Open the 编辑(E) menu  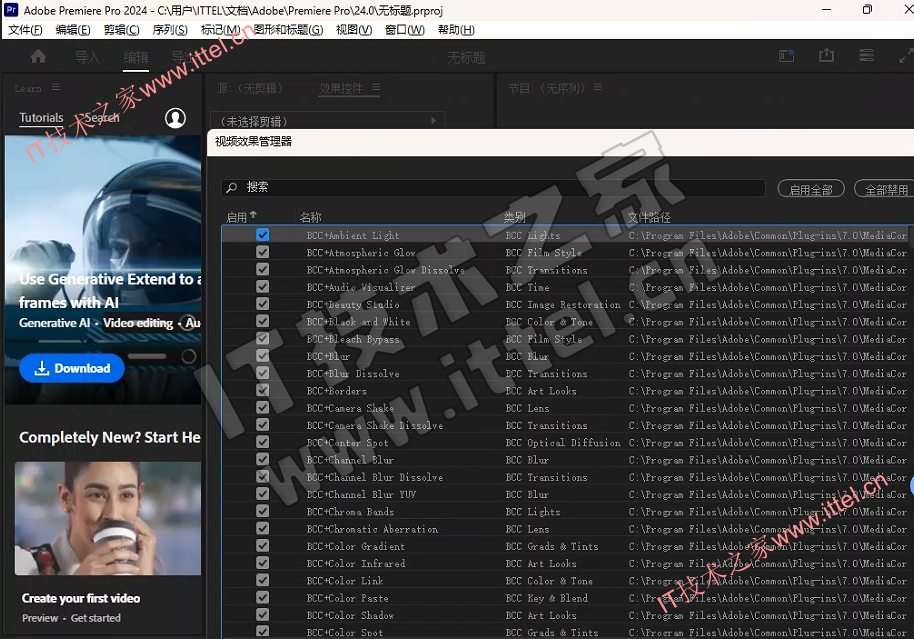(73, 30)
